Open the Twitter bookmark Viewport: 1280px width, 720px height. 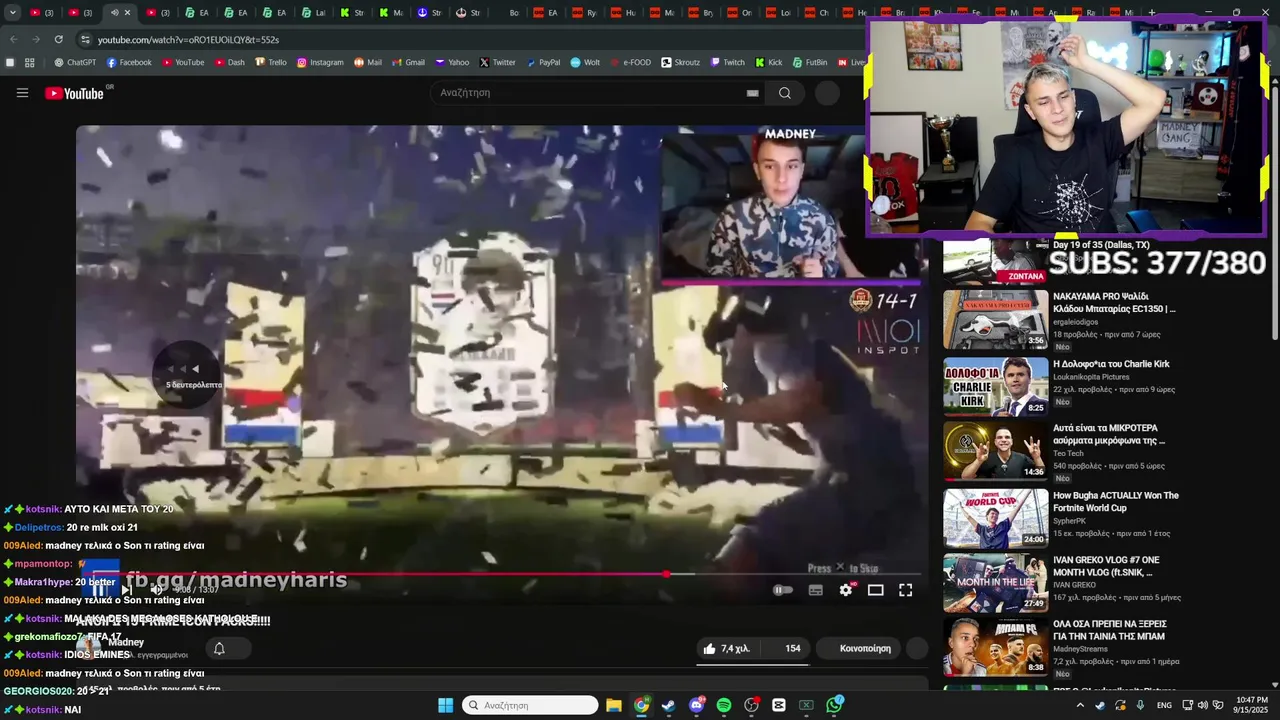click(x=498, y=62)
